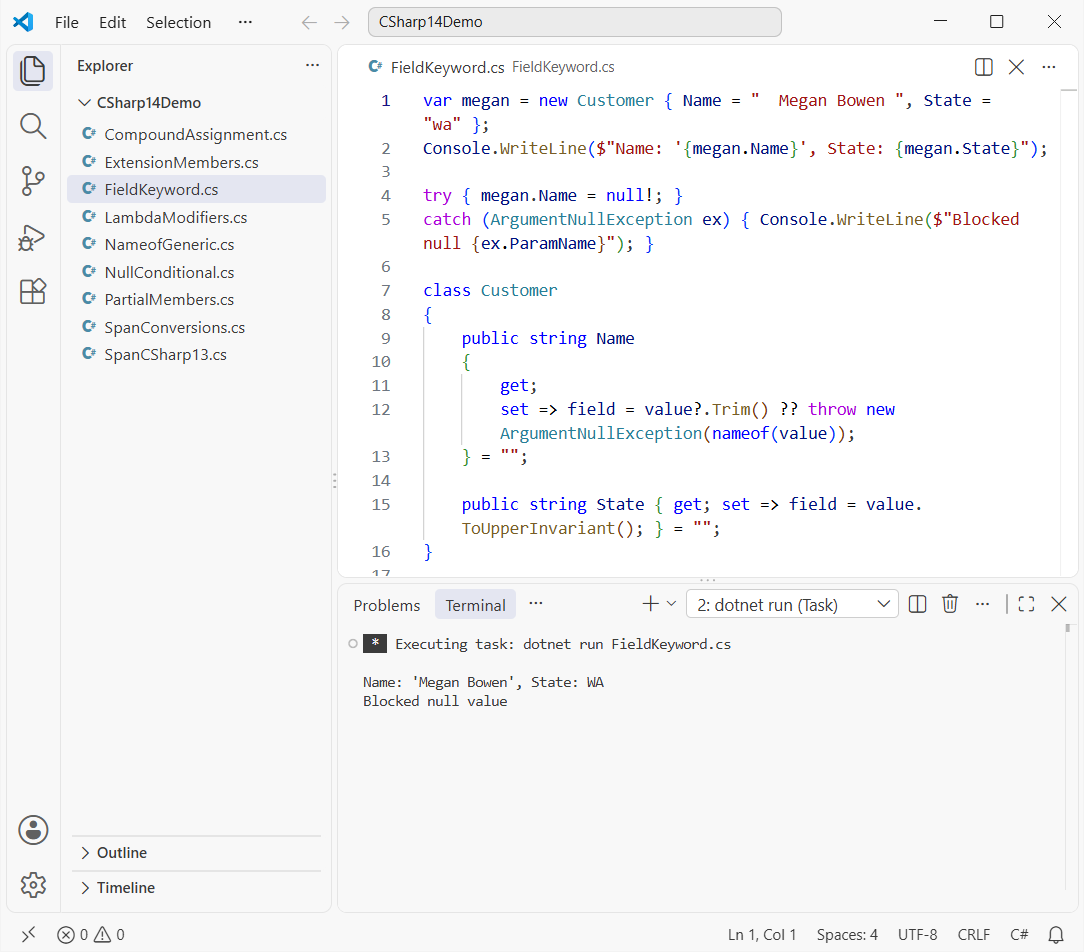This screenshot has width=1084, height=952.
Task: Open additional menu bar items ellipsis
Action: pyautogui.click(x=245, y=22)
